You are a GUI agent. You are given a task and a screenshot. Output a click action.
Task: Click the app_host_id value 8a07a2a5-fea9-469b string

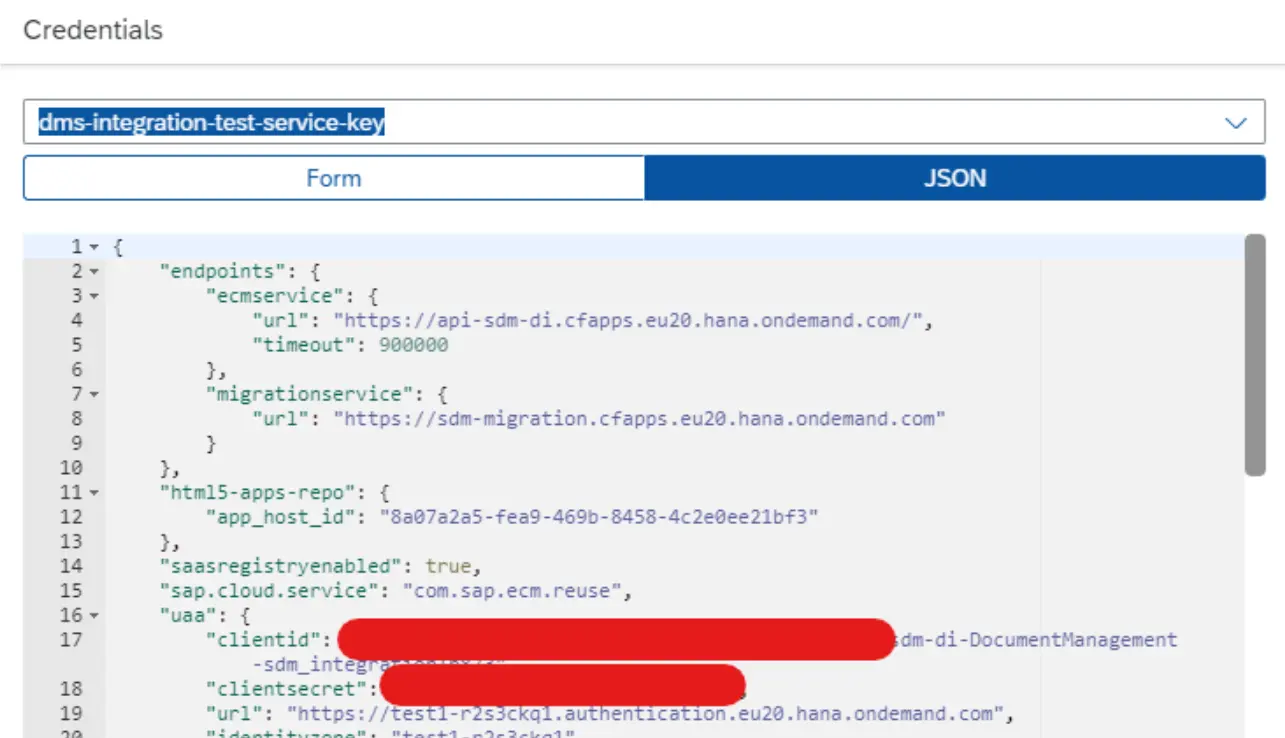pos(599,517)
